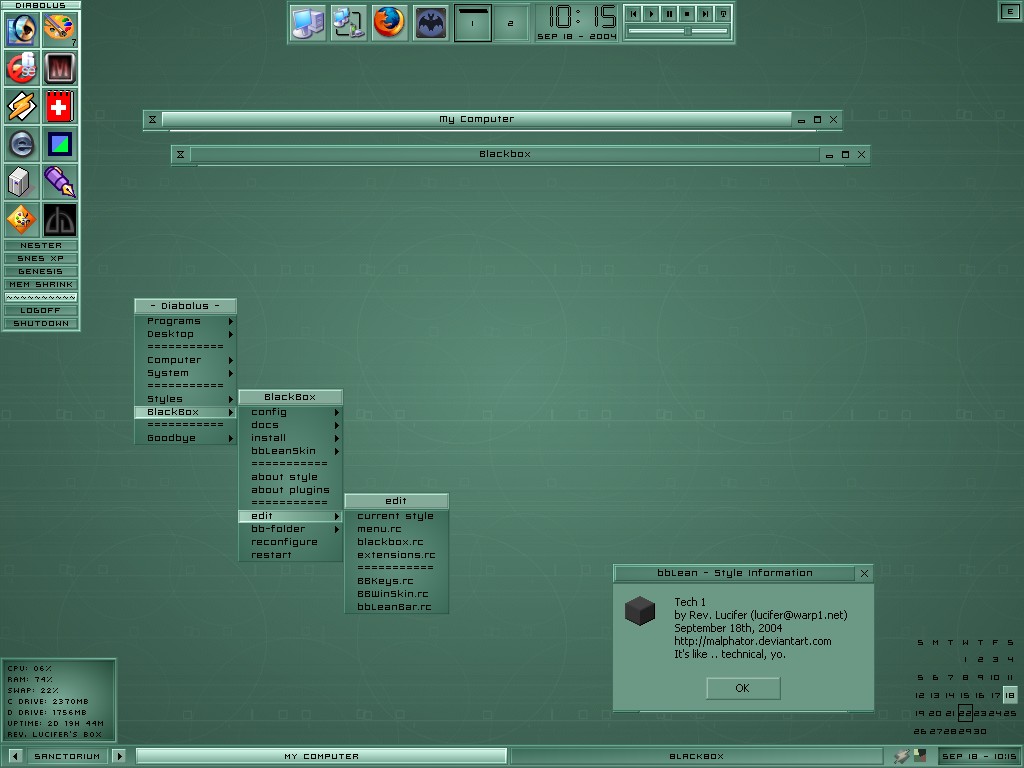Launch Winamp lightning bolt icon
1024x768 pixels.
tap(22, 106)
